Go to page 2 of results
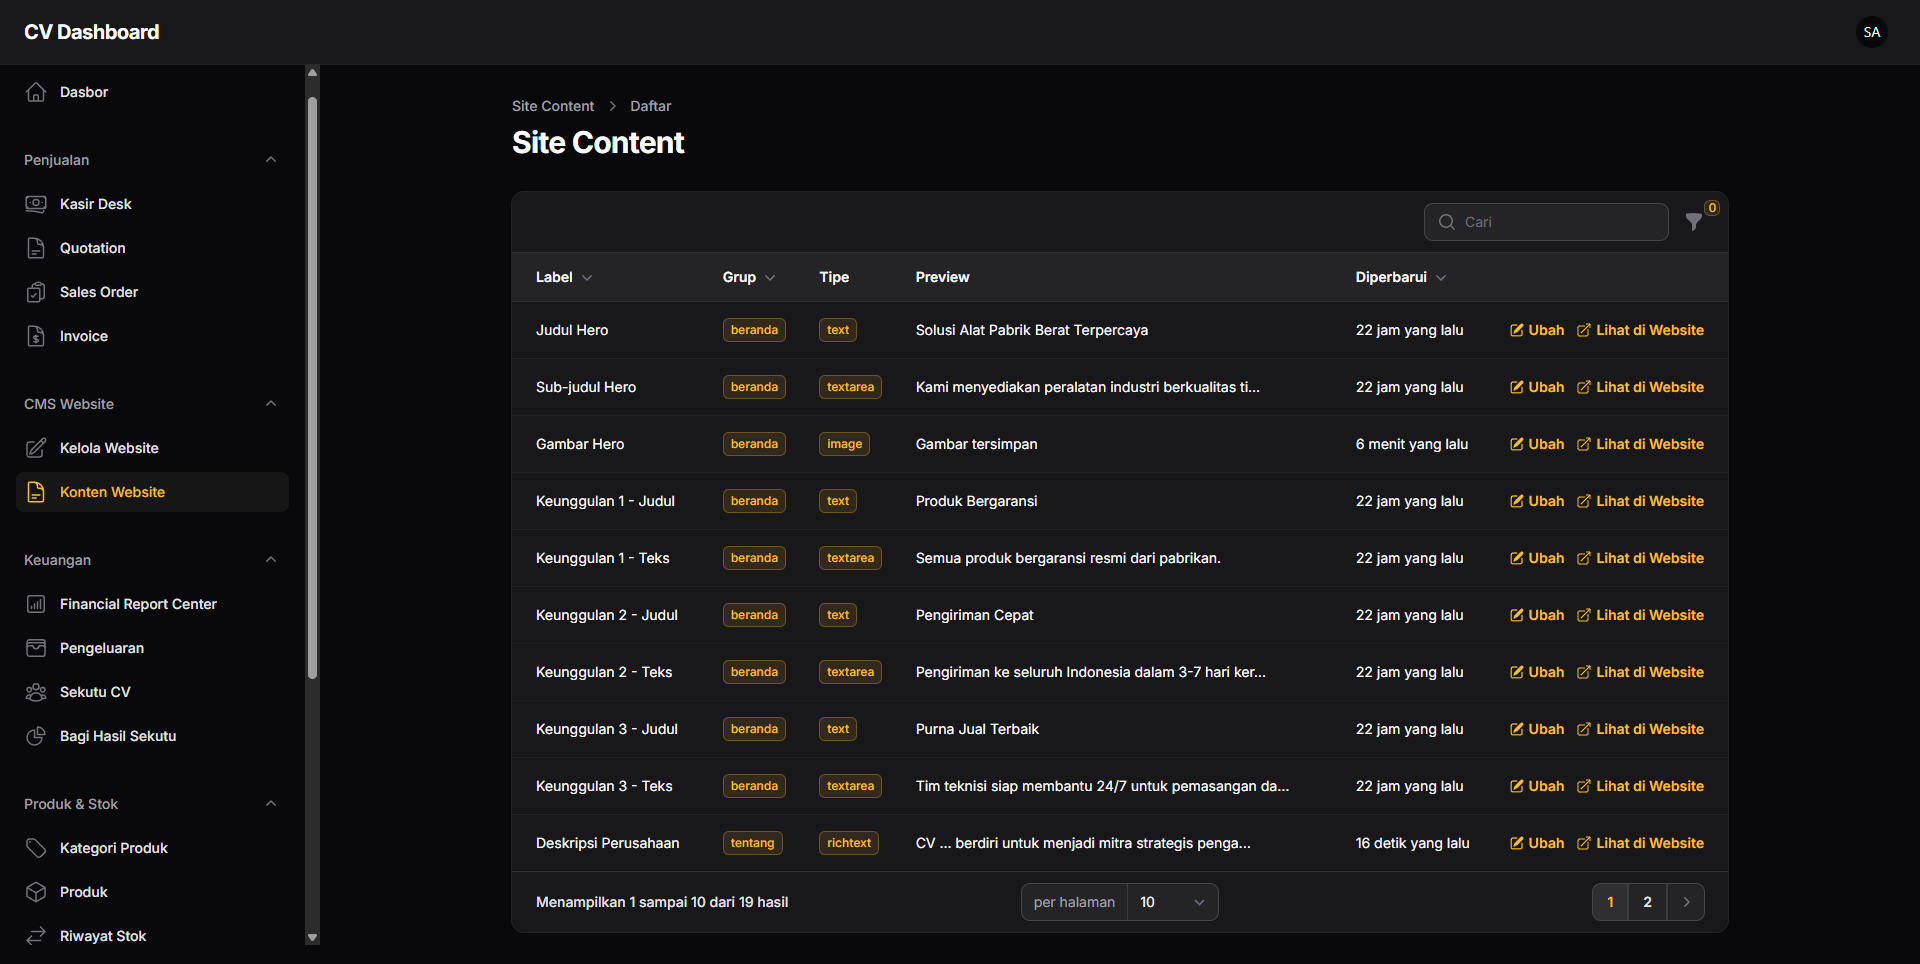This screenshot has width=1920, height=964. point(1647,902)
